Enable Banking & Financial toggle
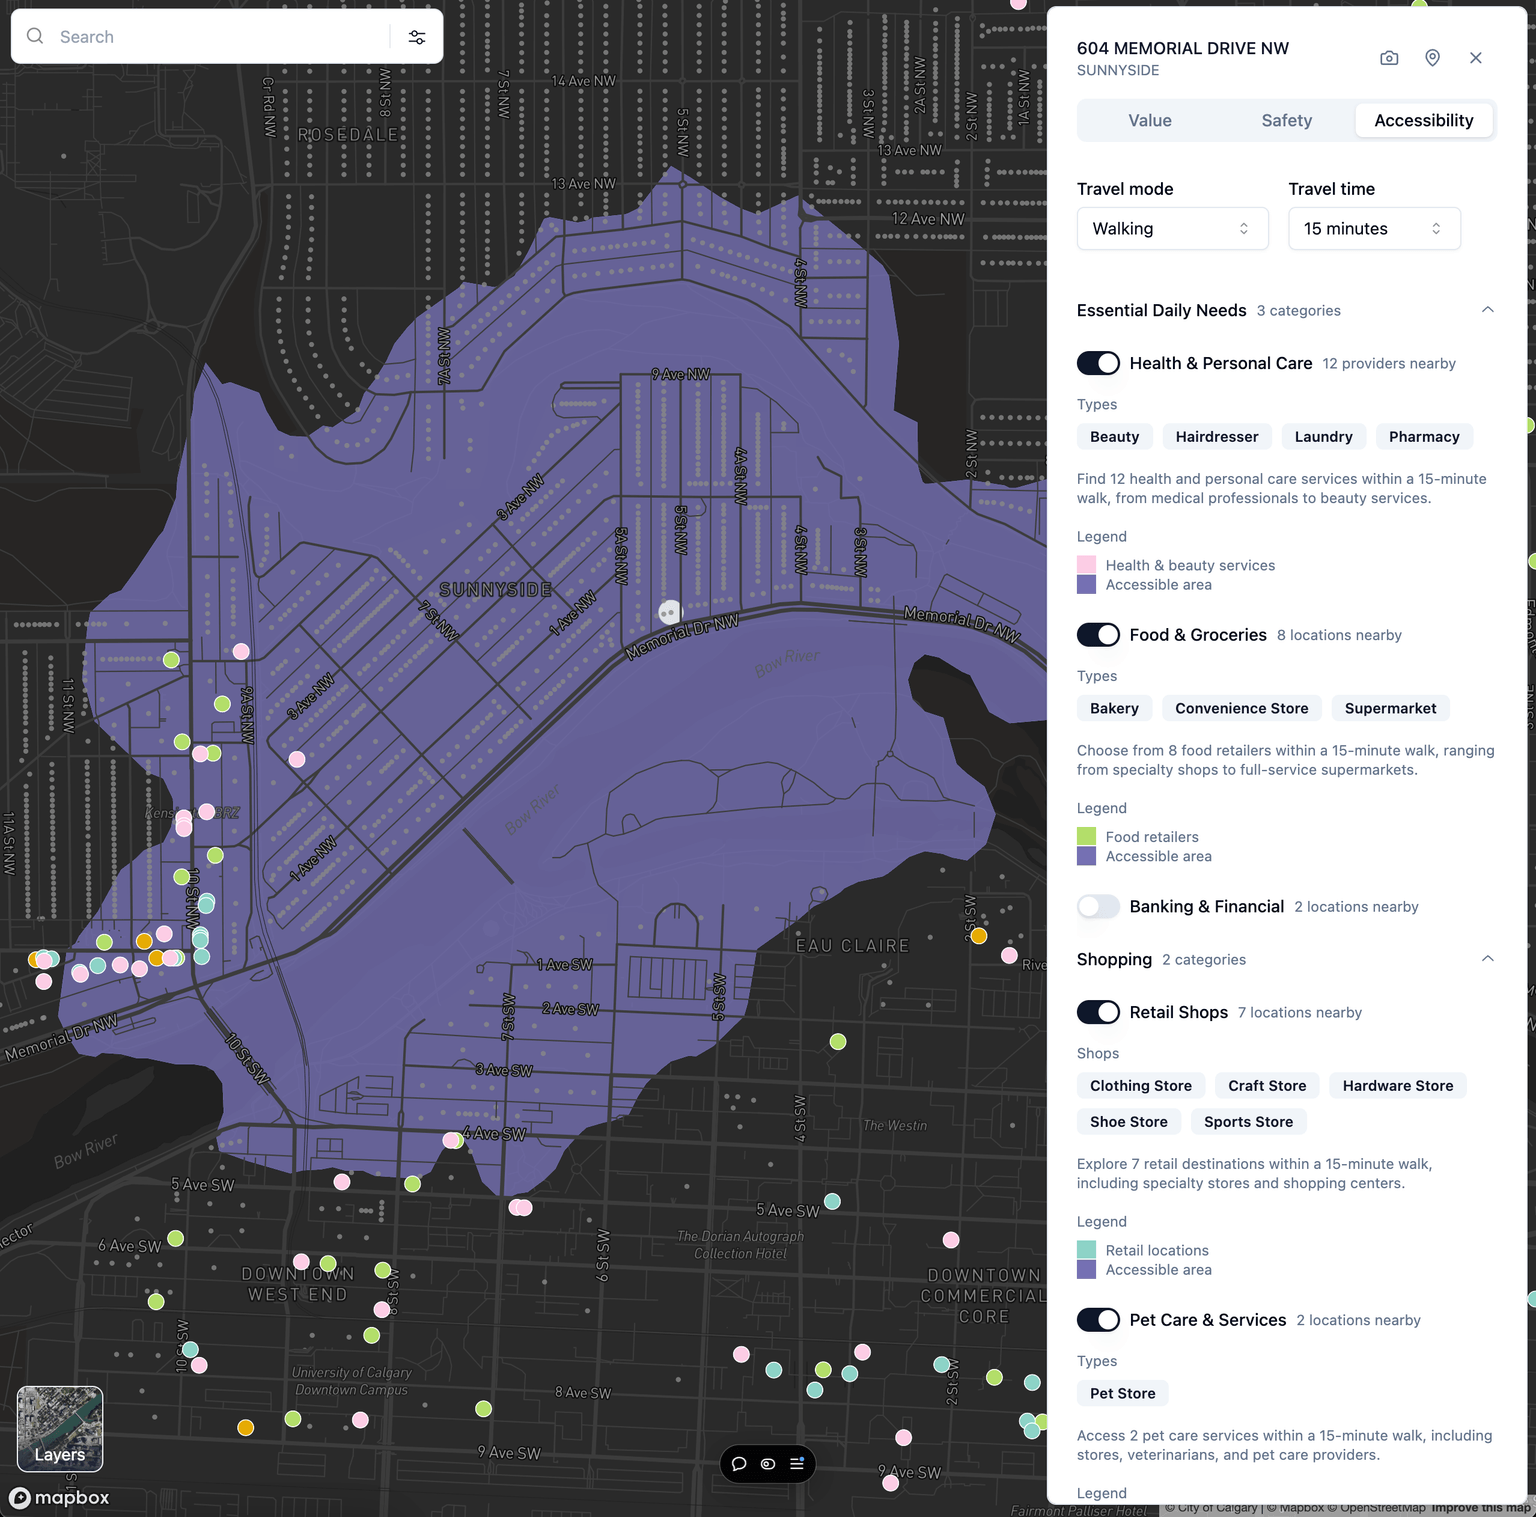The height and width of the screenshot is (1517, 1536). 1098,906
